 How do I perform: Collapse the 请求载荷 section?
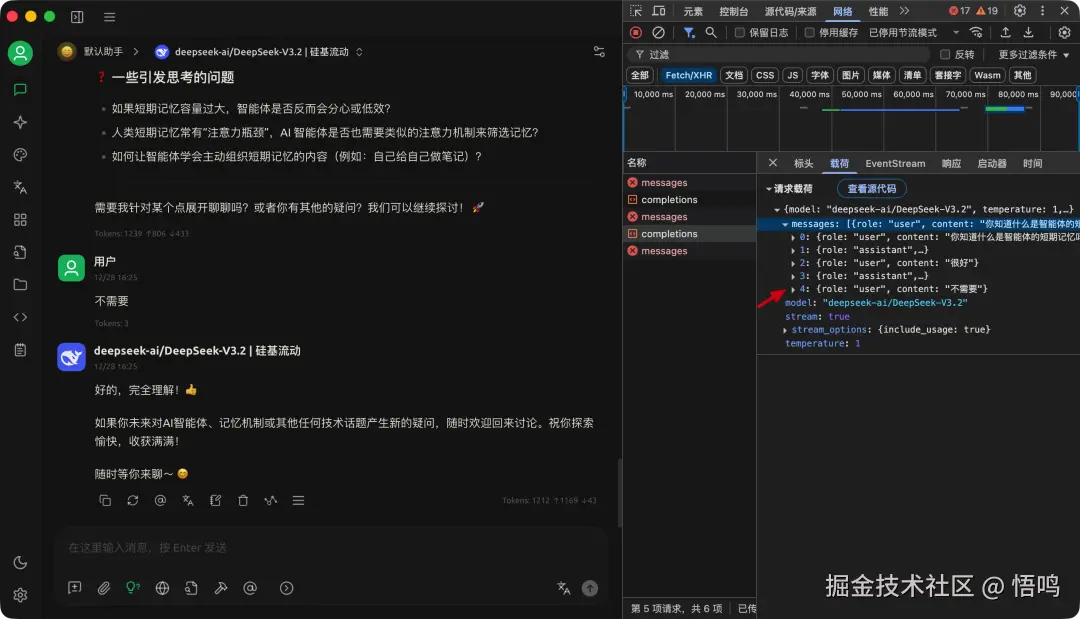coord(769,189)
